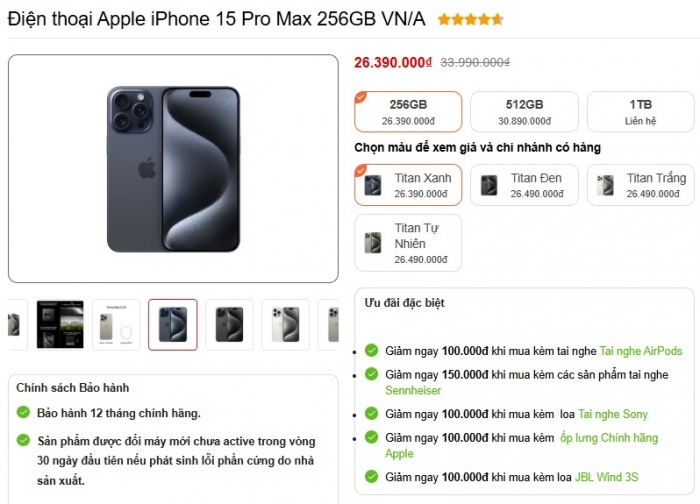Open the Tai nghe AirPods link

[x=641, y=351]
